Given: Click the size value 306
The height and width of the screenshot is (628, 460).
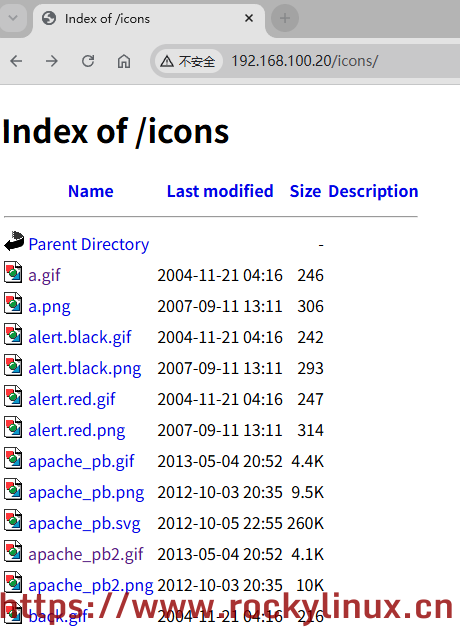Looking at the screenshot, I should pyautogui.click(x=310, y=307).
